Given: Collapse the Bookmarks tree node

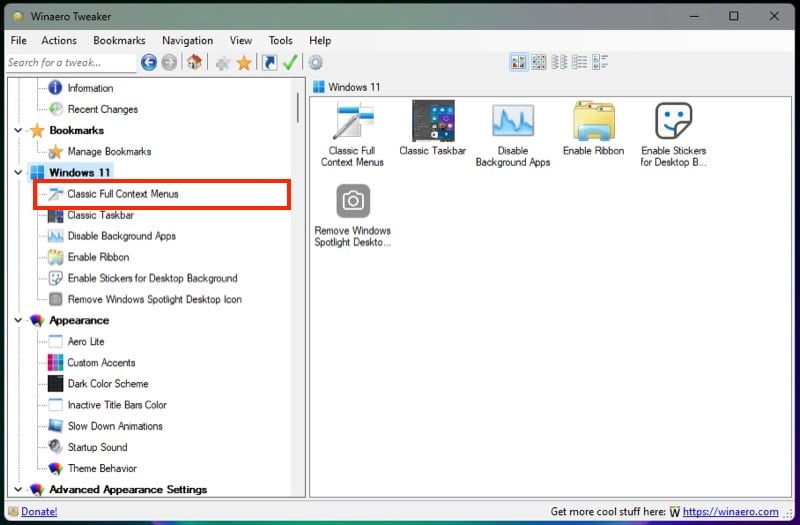Looking at the screenshot, I should pos(18,131).
